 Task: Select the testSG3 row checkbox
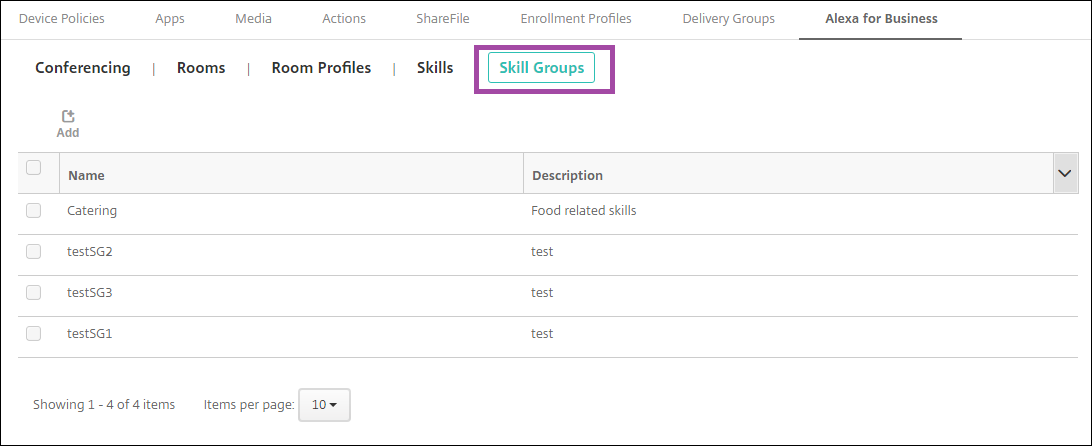pos(34,293)
